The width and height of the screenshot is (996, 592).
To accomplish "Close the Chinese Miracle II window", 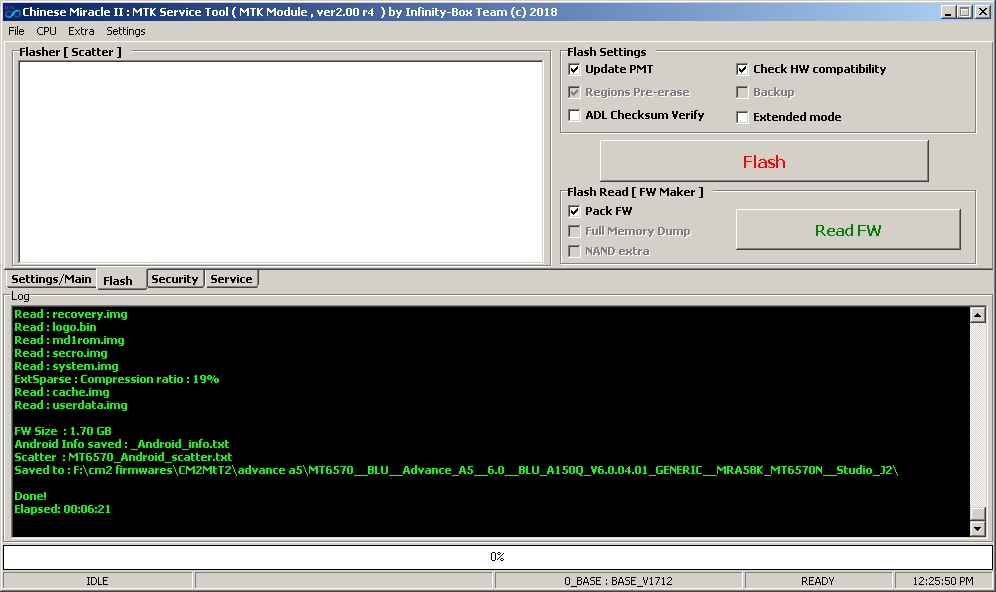I will (982, 12).
